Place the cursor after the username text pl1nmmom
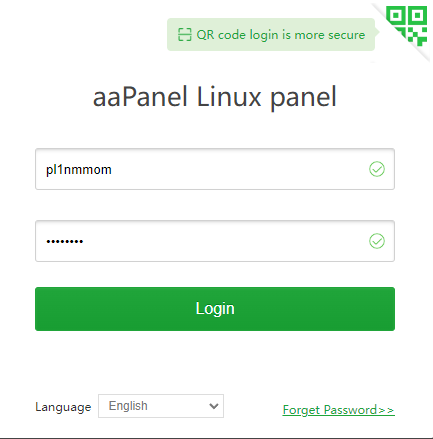The width and height of the screenshot is (433, 439). click(x=112, y=170)
